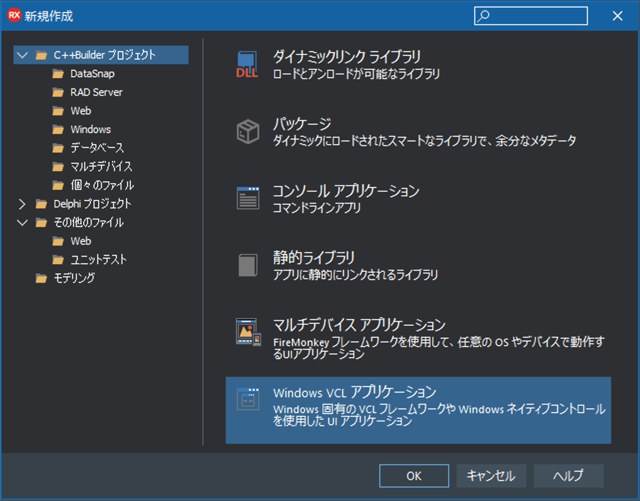640x501 pixels.
Task: Select the 個々のファイル category
Action: click(102, 185)
